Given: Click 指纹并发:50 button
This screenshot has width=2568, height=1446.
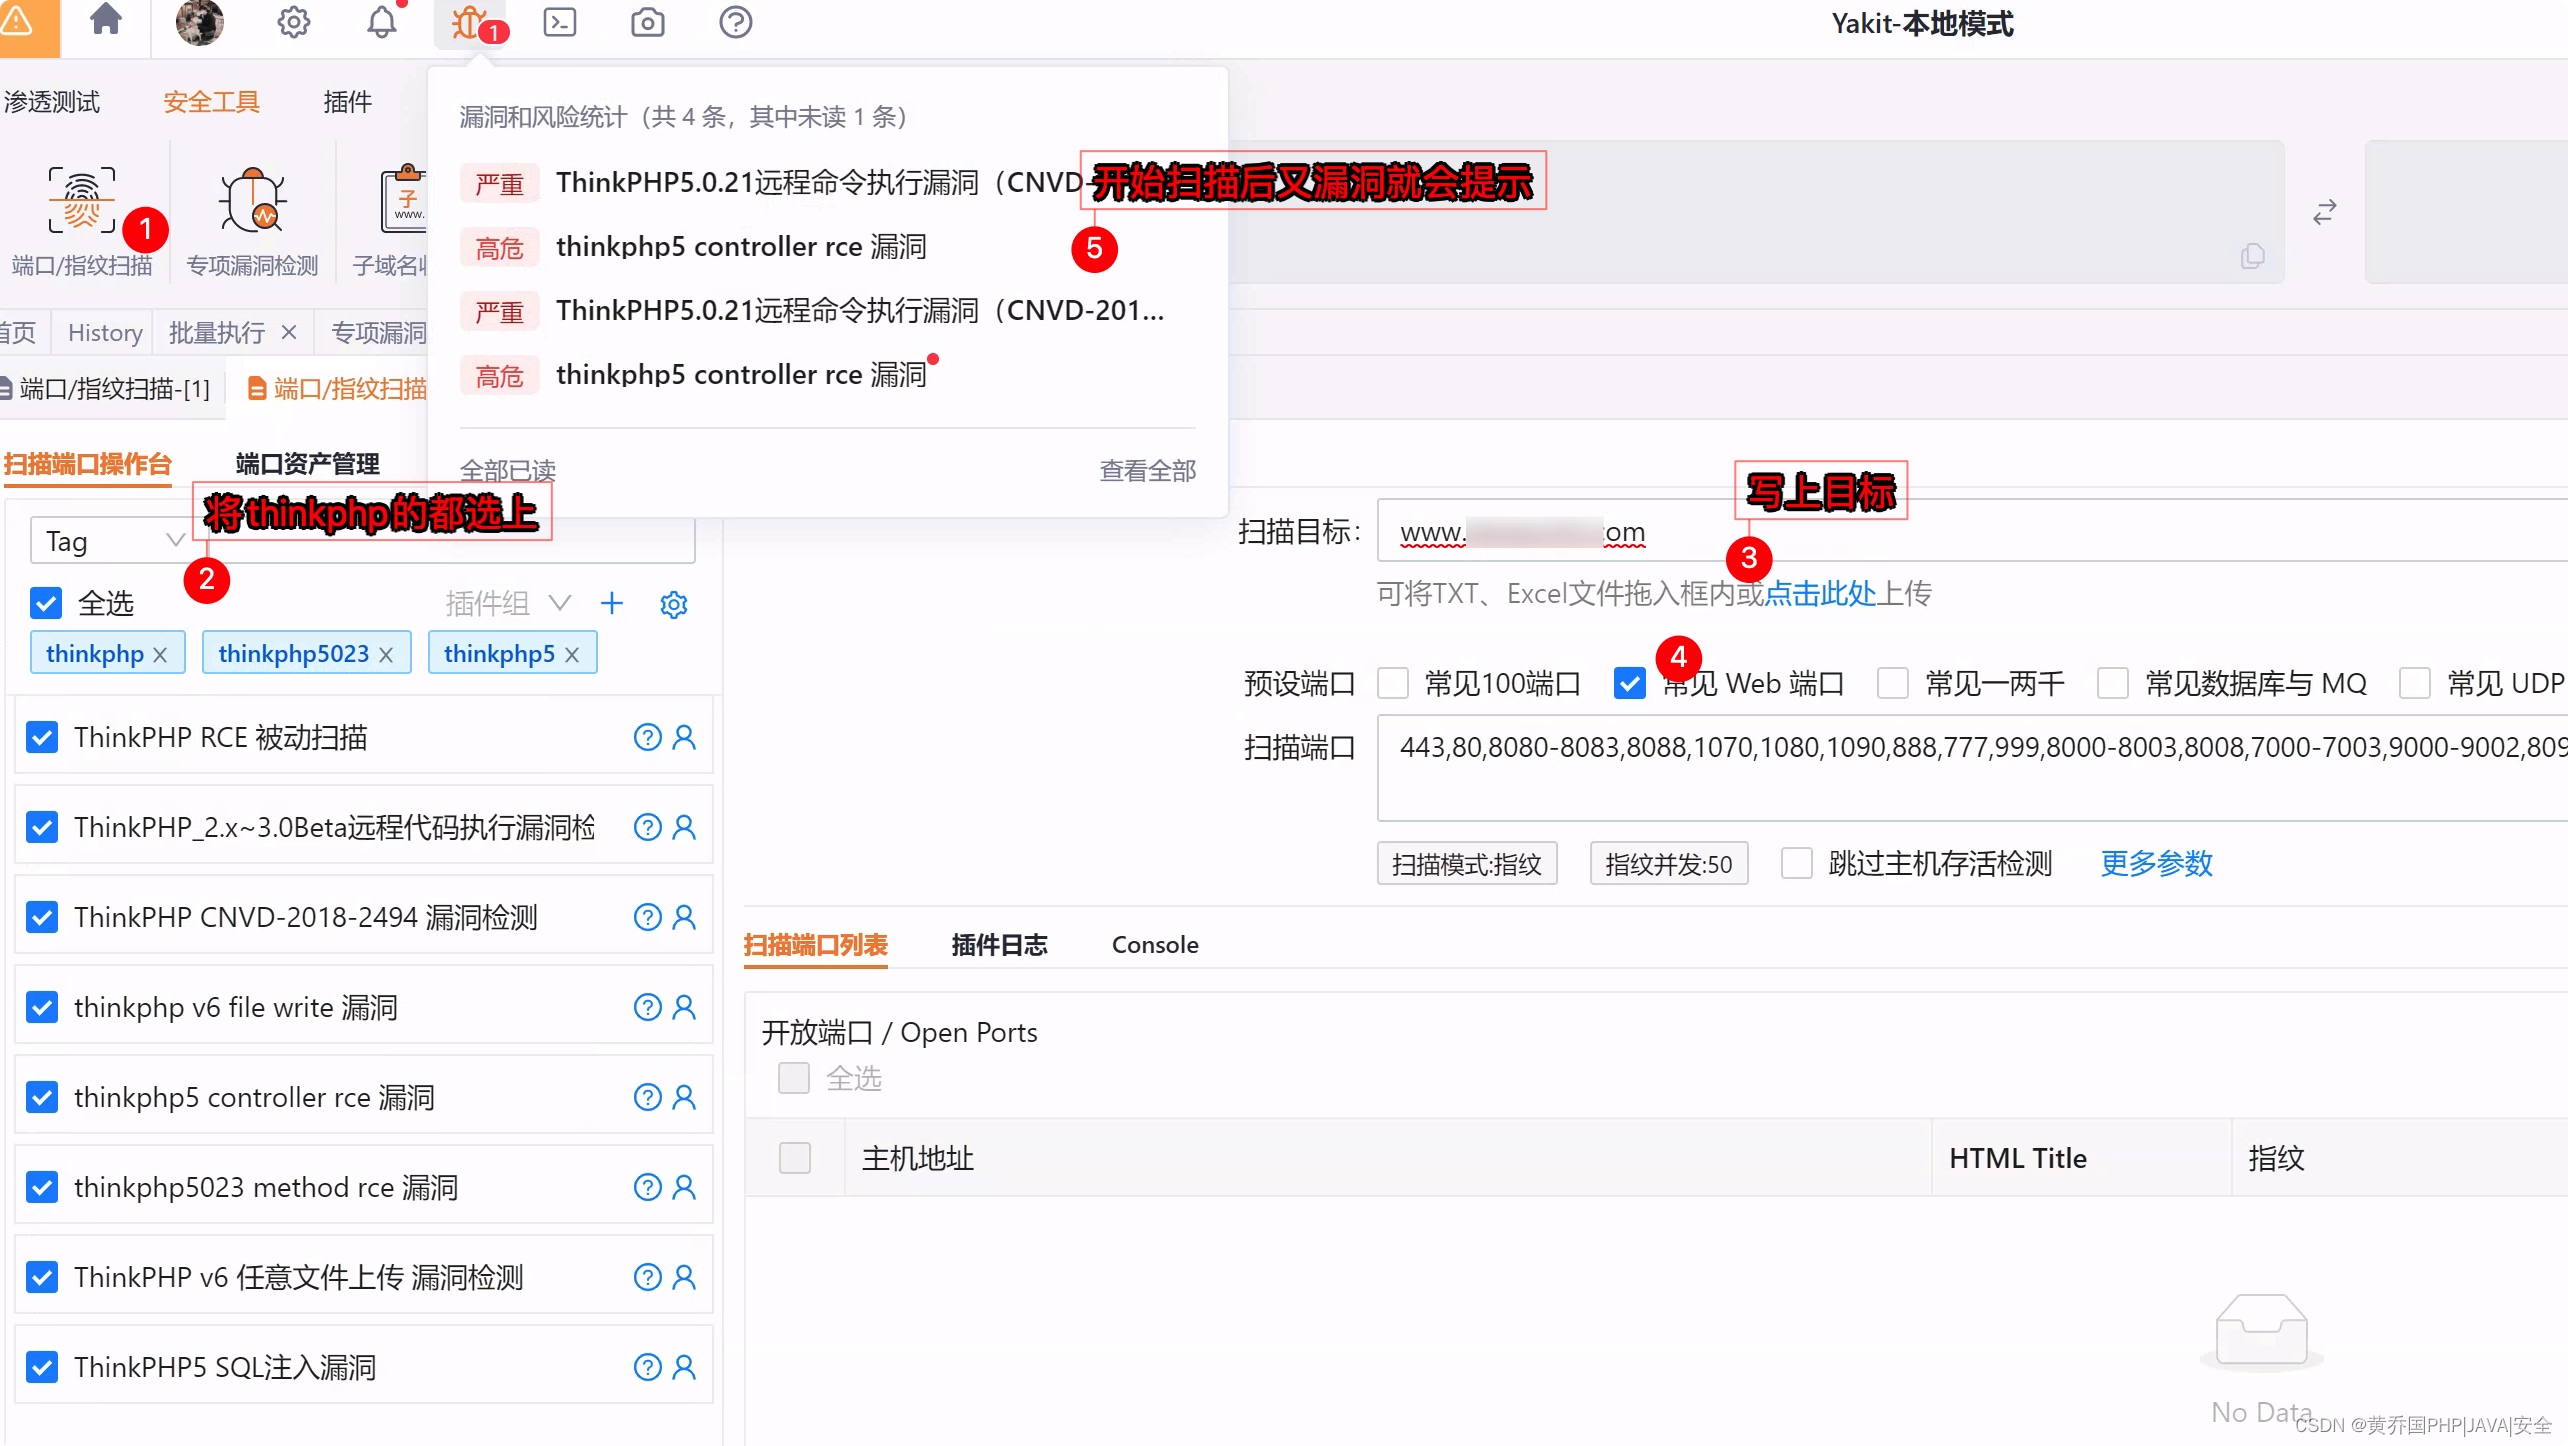Looking at the screenshot, I should click(1669, 864).
